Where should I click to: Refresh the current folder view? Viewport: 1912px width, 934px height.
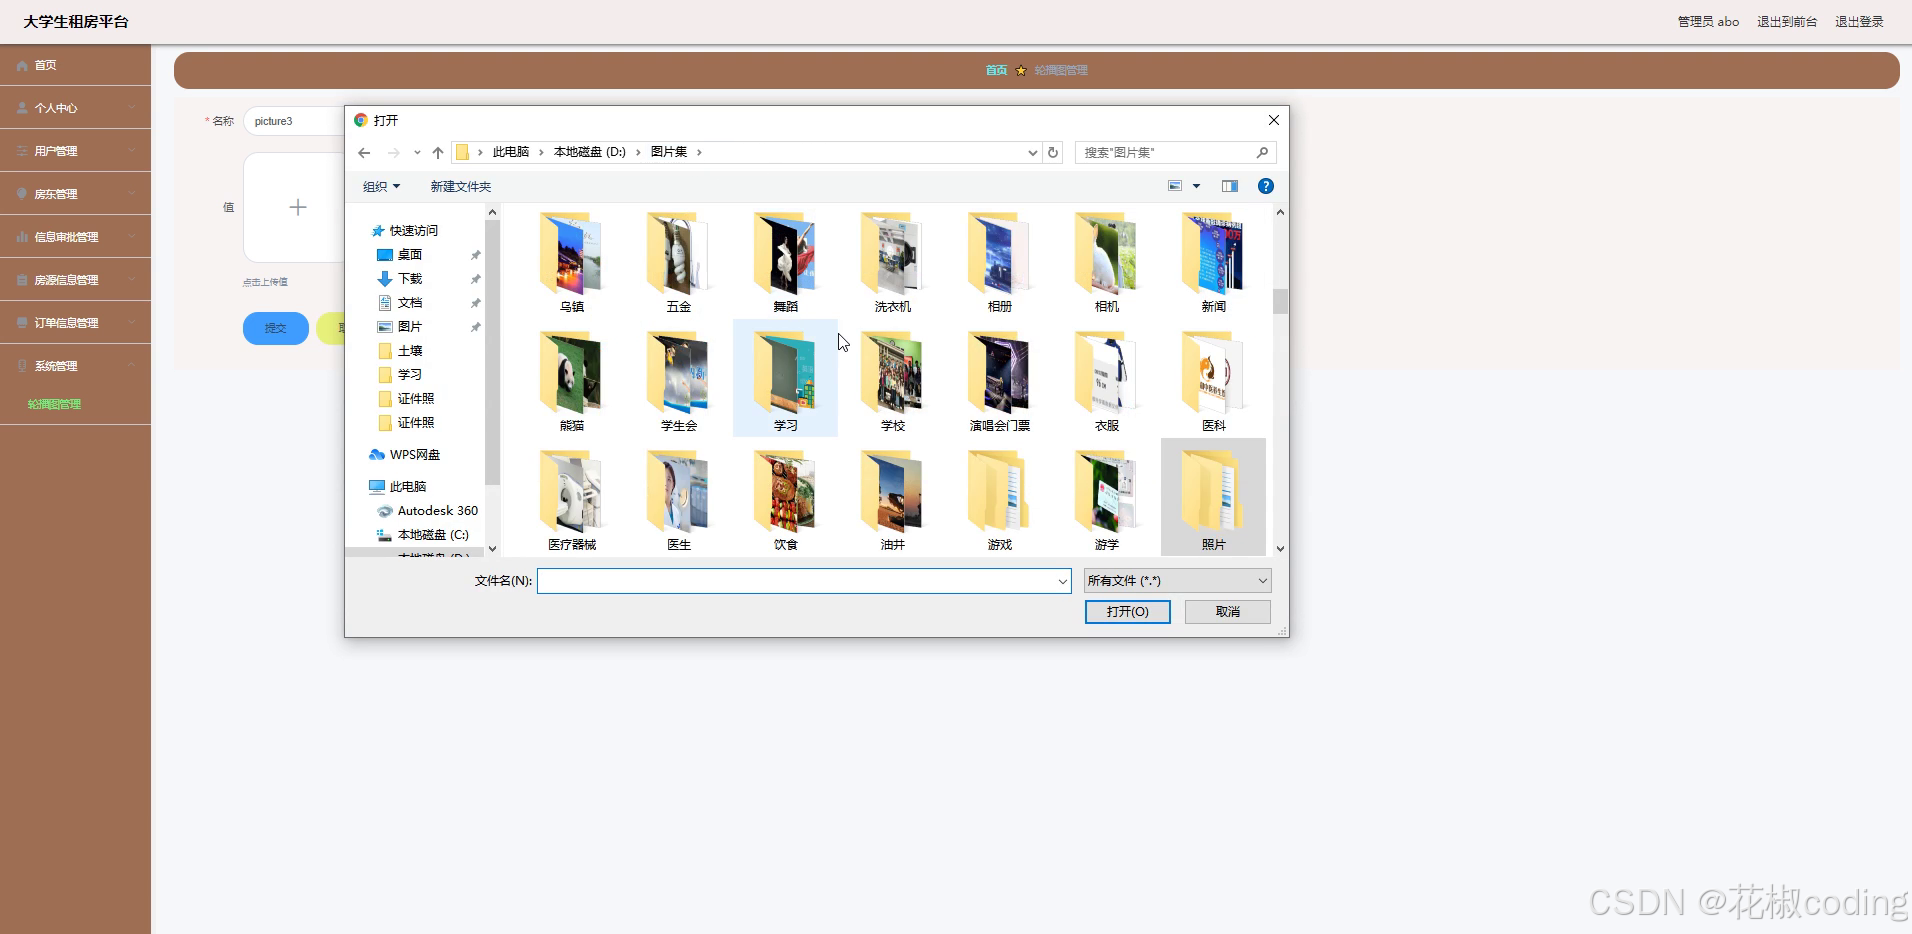[1052, 152]
